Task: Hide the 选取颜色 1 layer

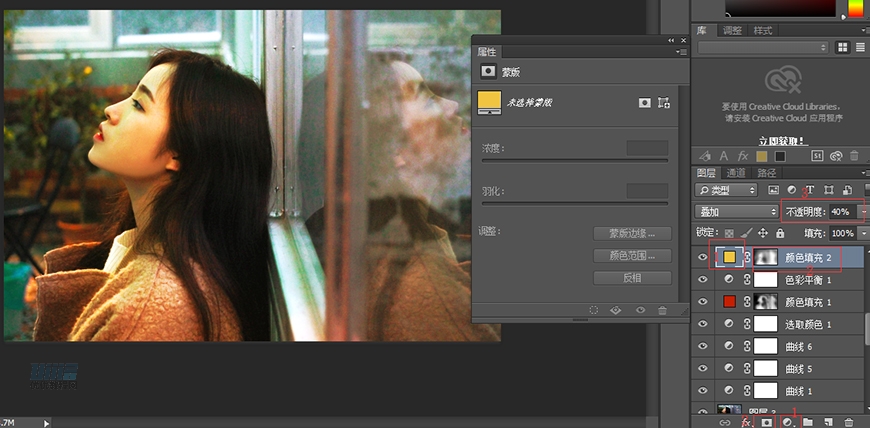Action: coord(703,324)
